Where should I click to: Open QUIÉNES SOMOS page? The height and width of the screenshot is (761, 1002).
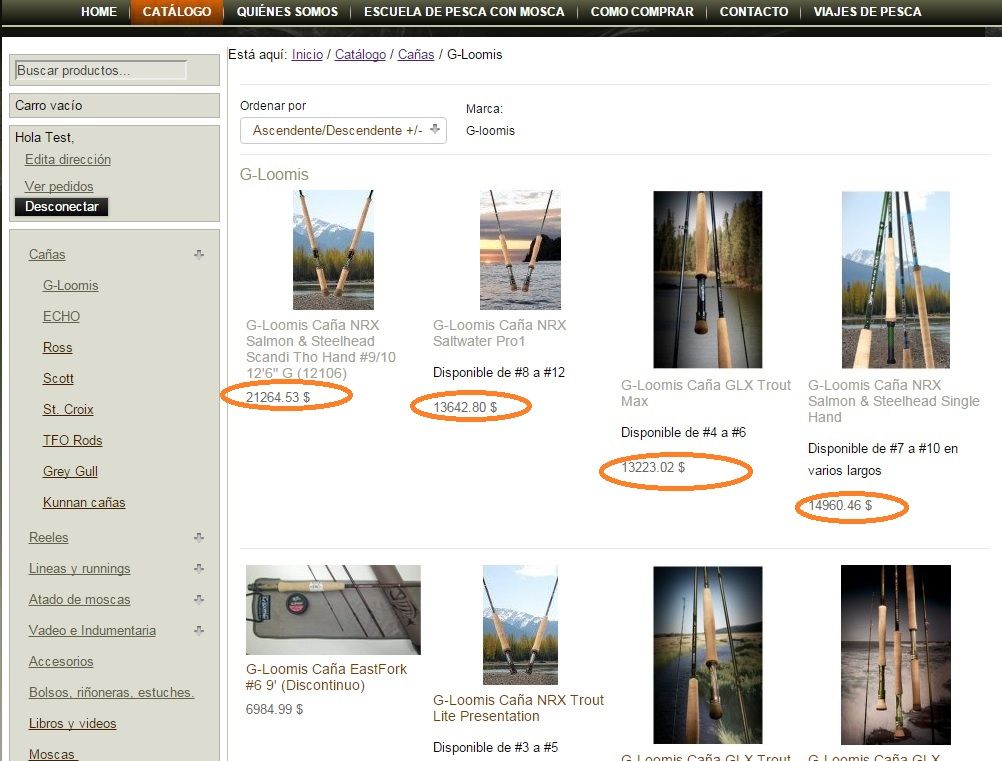[287, 12]
